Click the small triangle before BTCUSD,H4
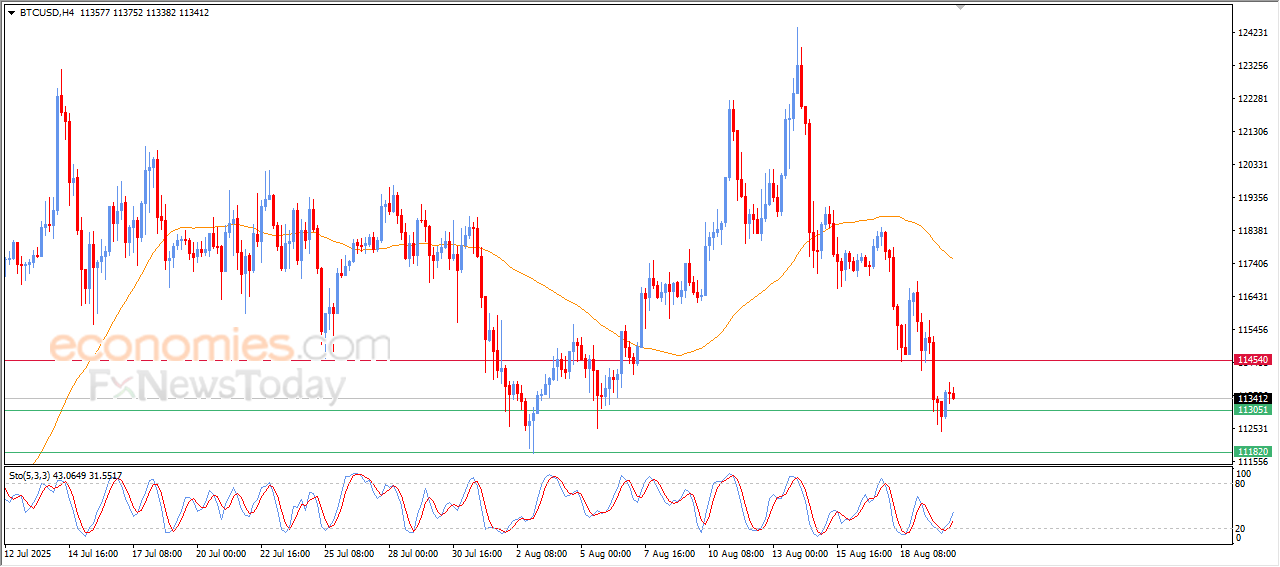Screen dimensions: 1280x567 (x=11, y=13)
